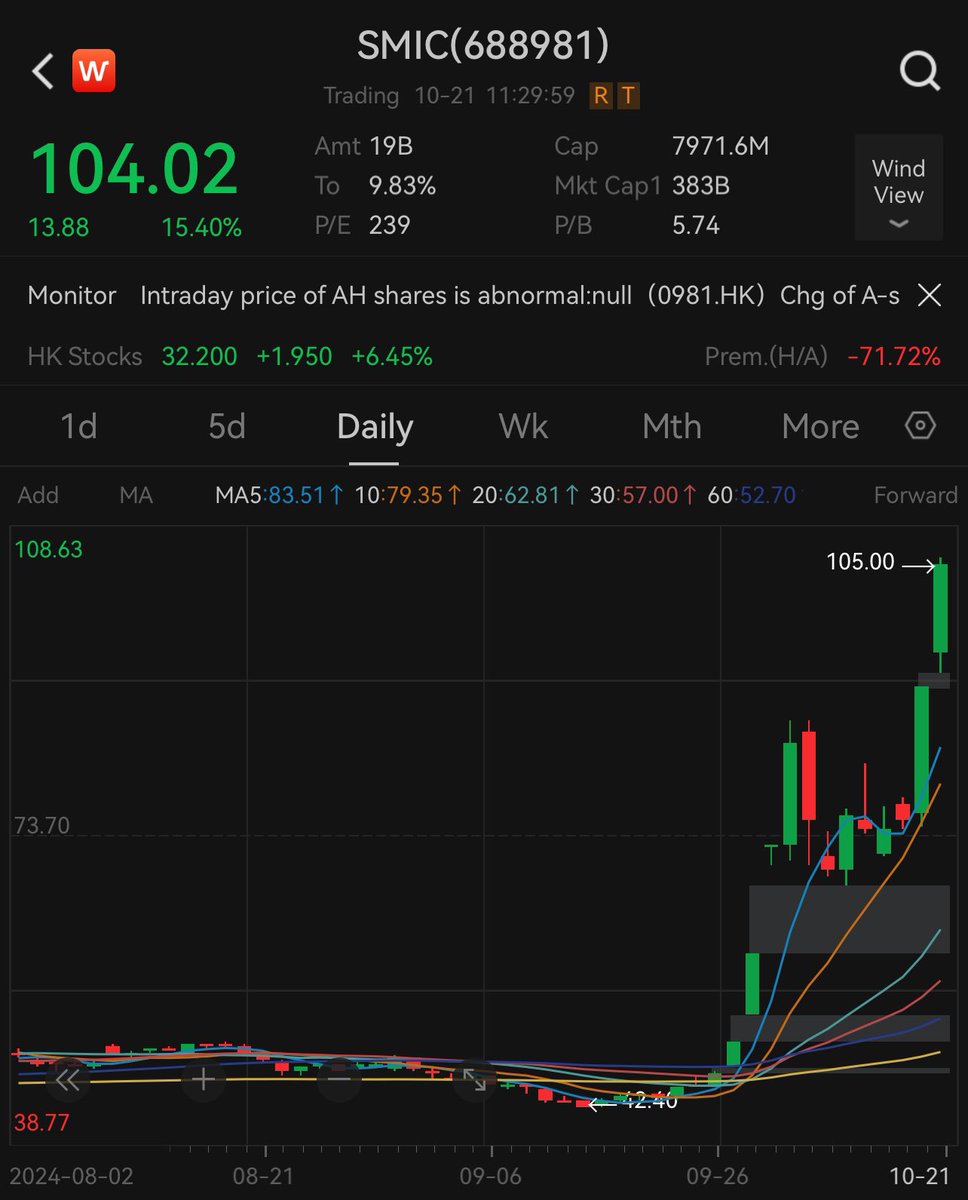The width and height of the screenshot is (968, 1200).
Task: Tap the 15.40% change value
Action: 202,228
